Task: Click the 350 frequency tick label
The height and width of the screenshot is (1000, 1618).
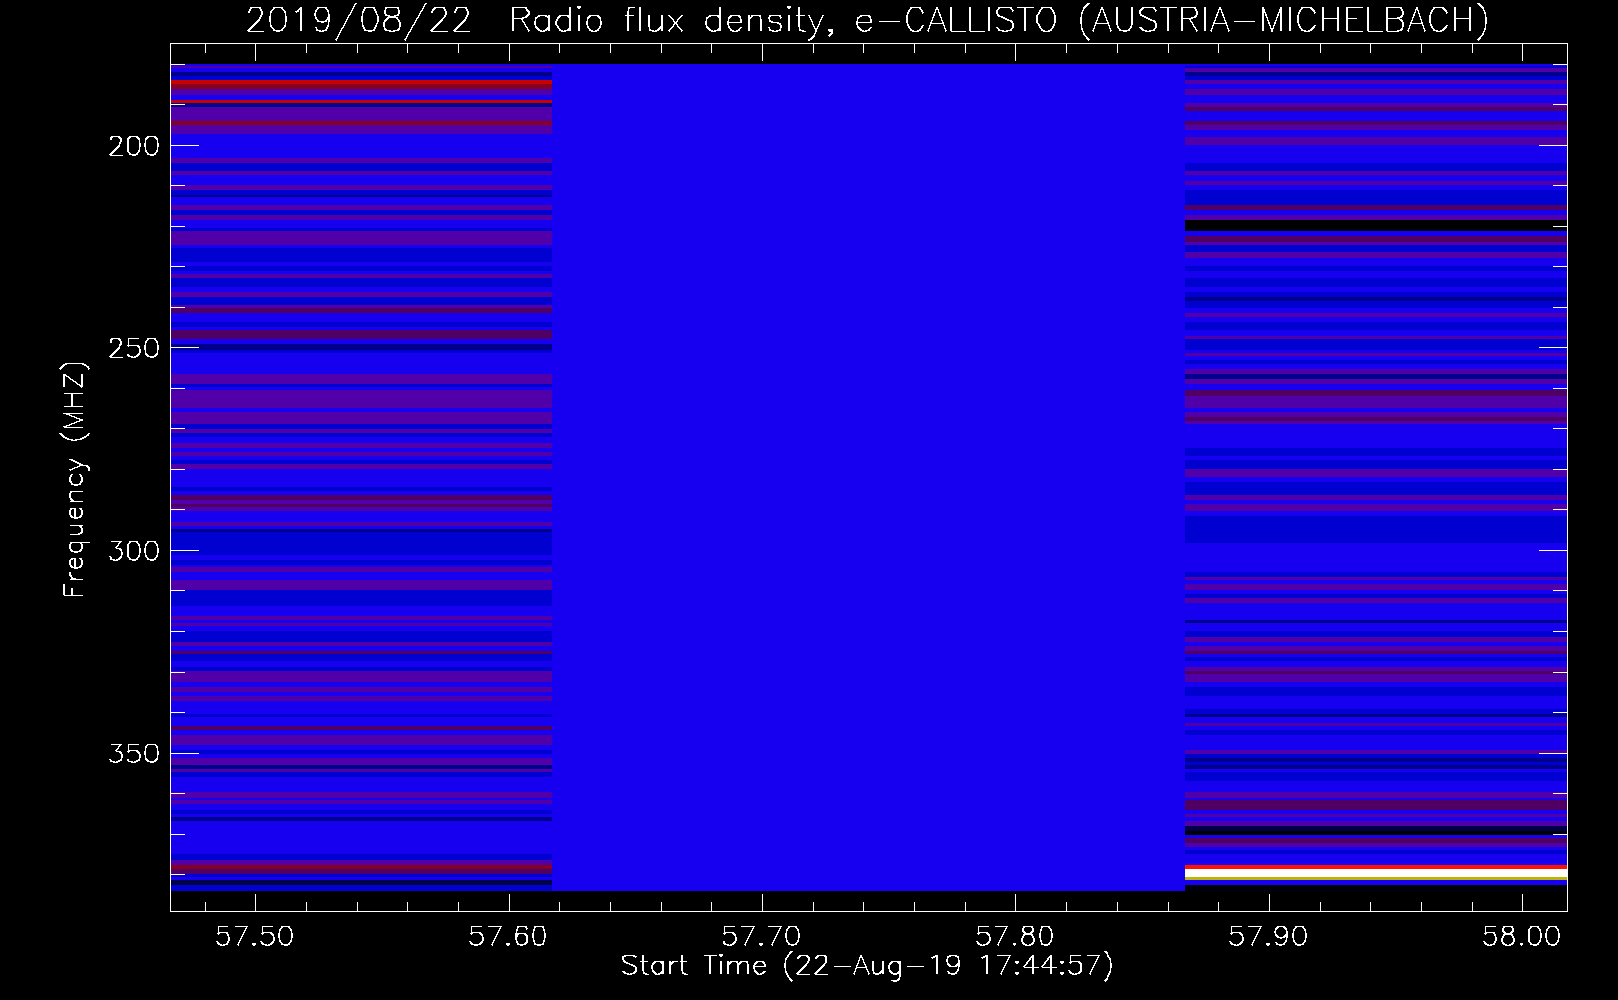Action: tap(134, 754)
